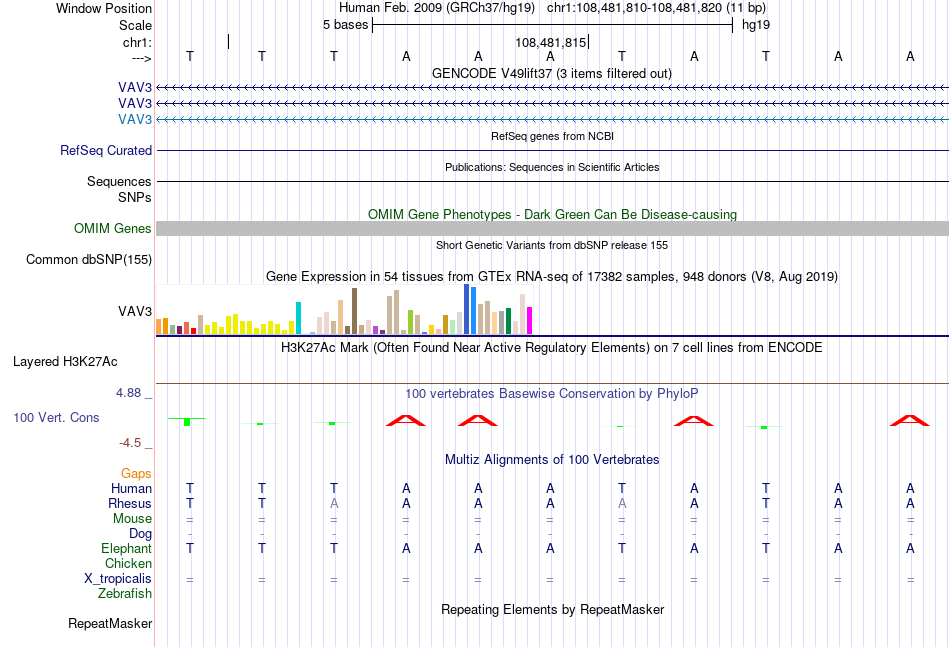The height and width of the screenshot is (647, 950).
Task: Click the Repeating Elements by RepeatMasker title
Action: pyautogui.click(x=552, y=609)
